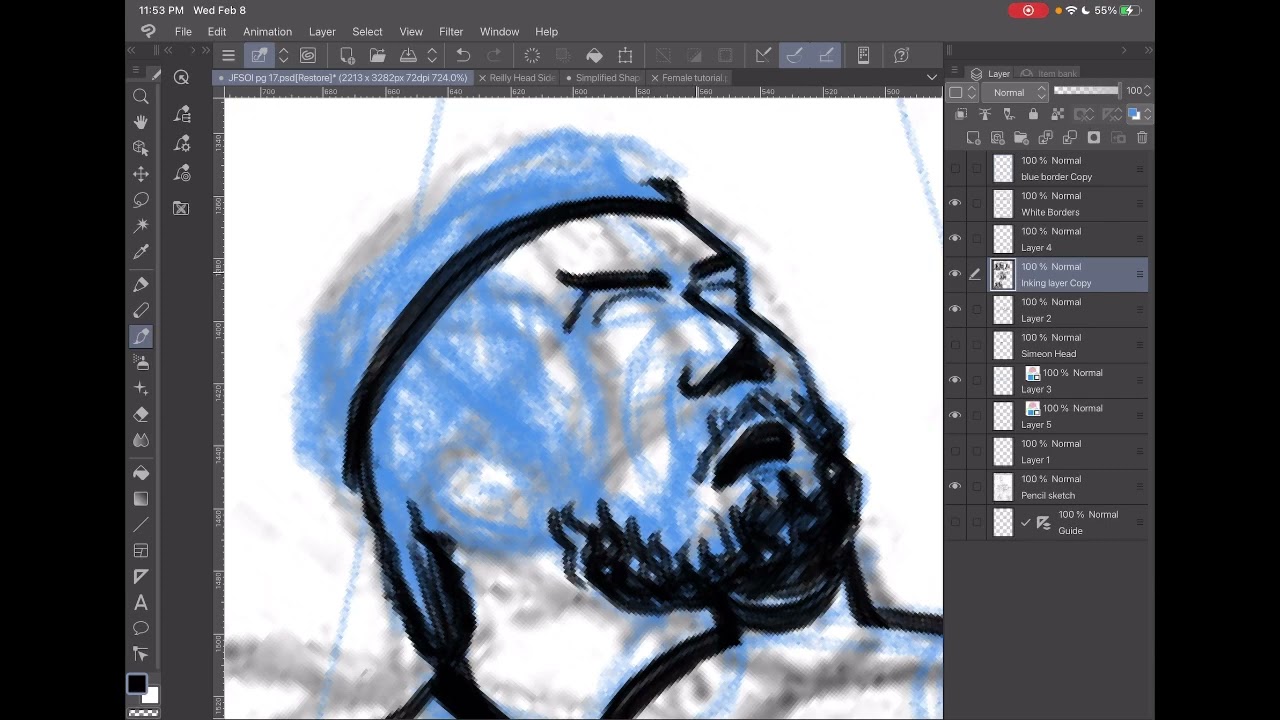Toggle Lock Layer padlock icon
This screenshot has width=1280, height=720.
pyautogui.click(x=1033, y=115)
